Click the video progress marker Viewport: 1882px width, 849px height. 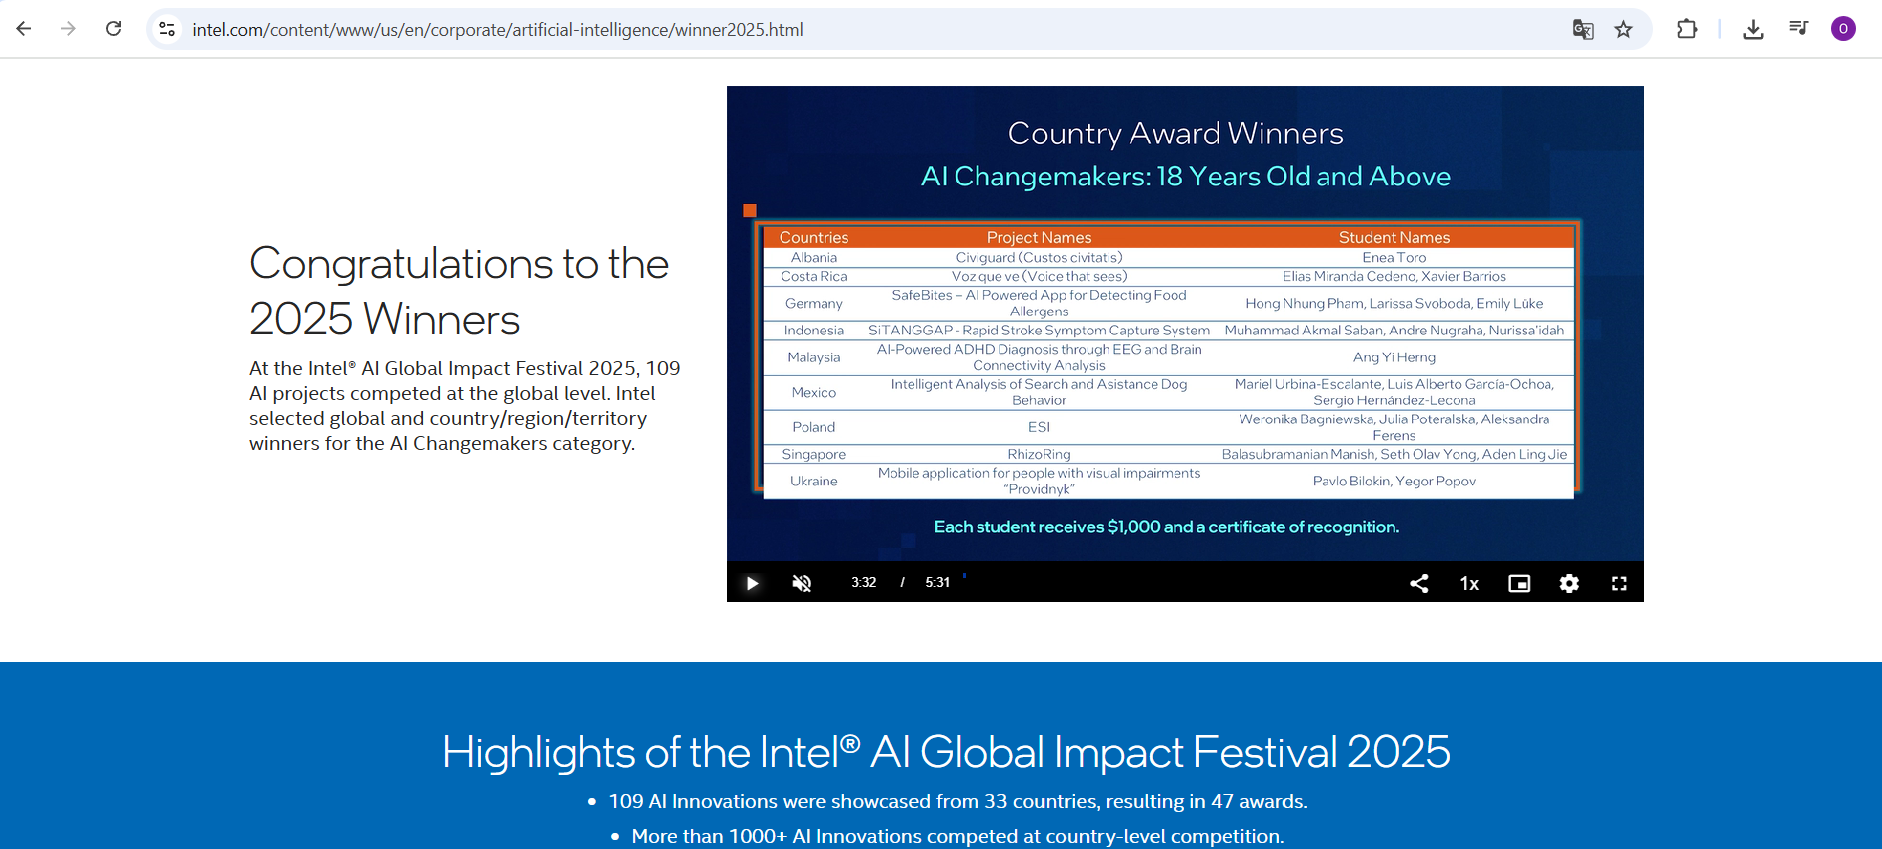pos(964,576)
